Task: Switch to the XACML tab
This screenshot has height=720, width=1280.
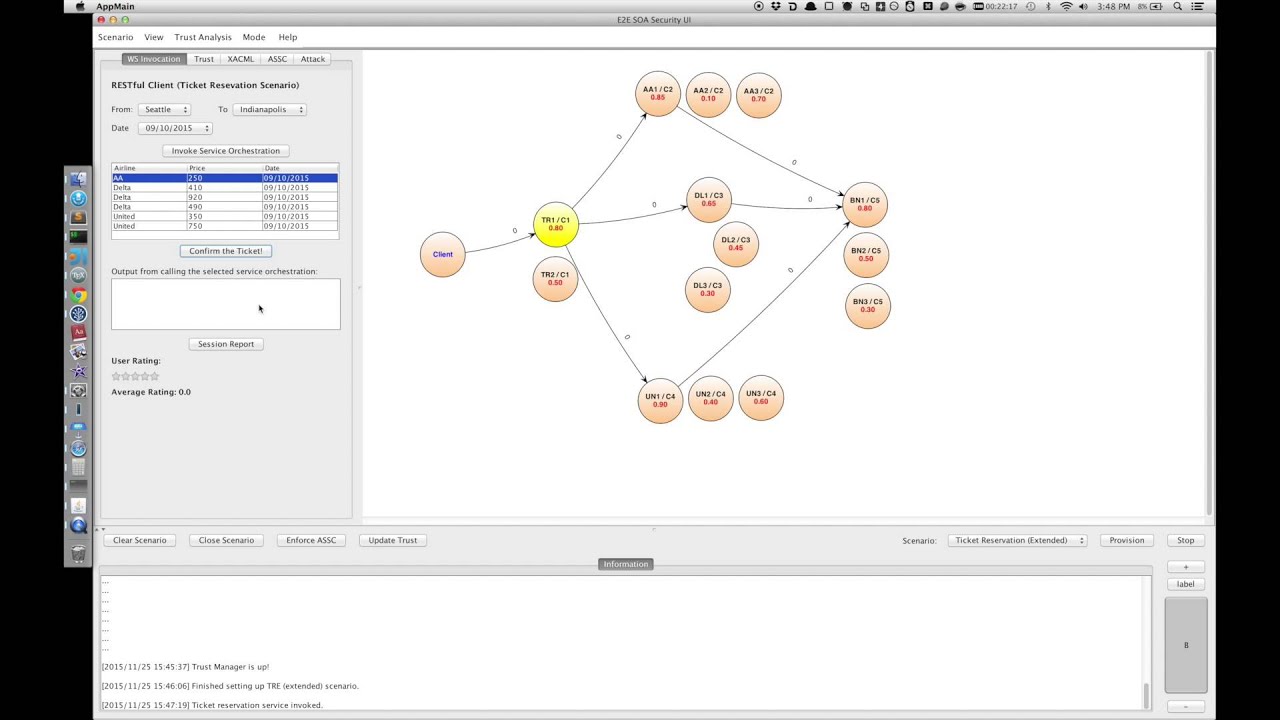Action: [240, 59]
